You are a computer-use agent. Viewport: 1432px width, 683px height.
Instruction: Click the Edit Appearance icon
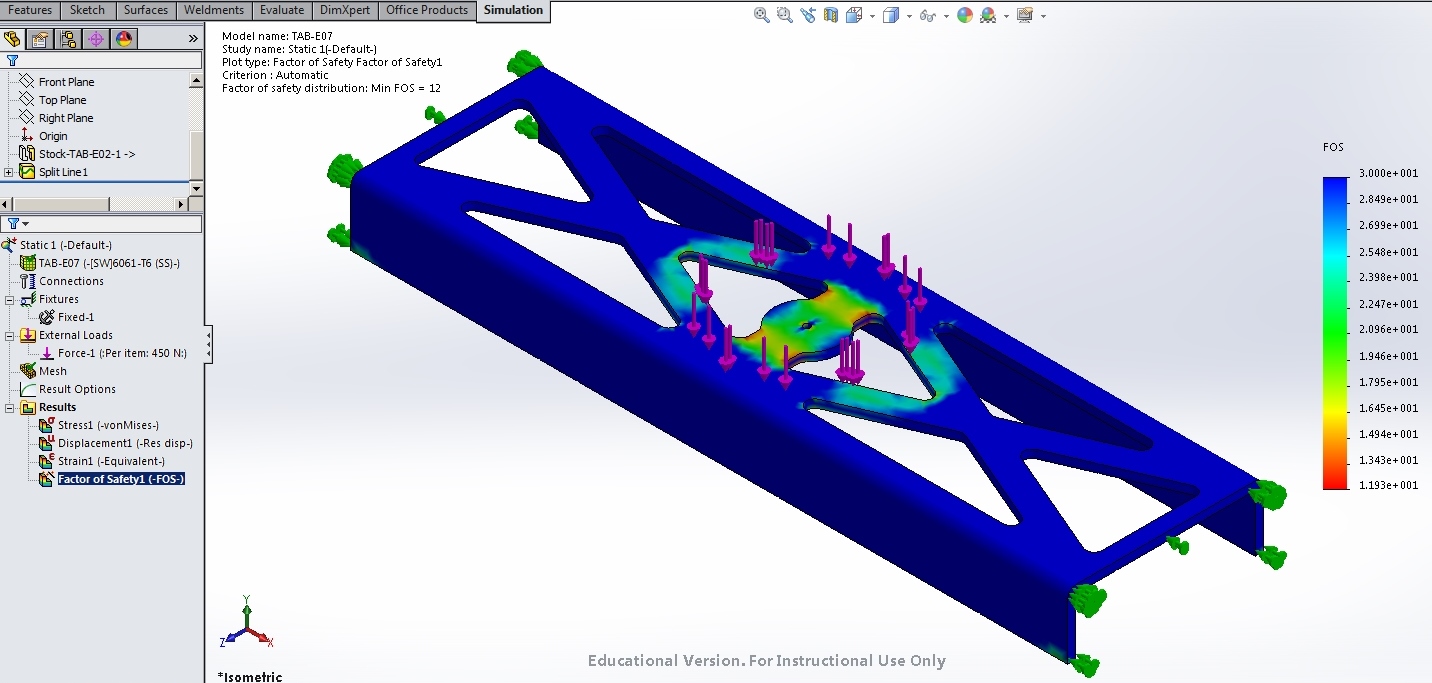(963, 15)
